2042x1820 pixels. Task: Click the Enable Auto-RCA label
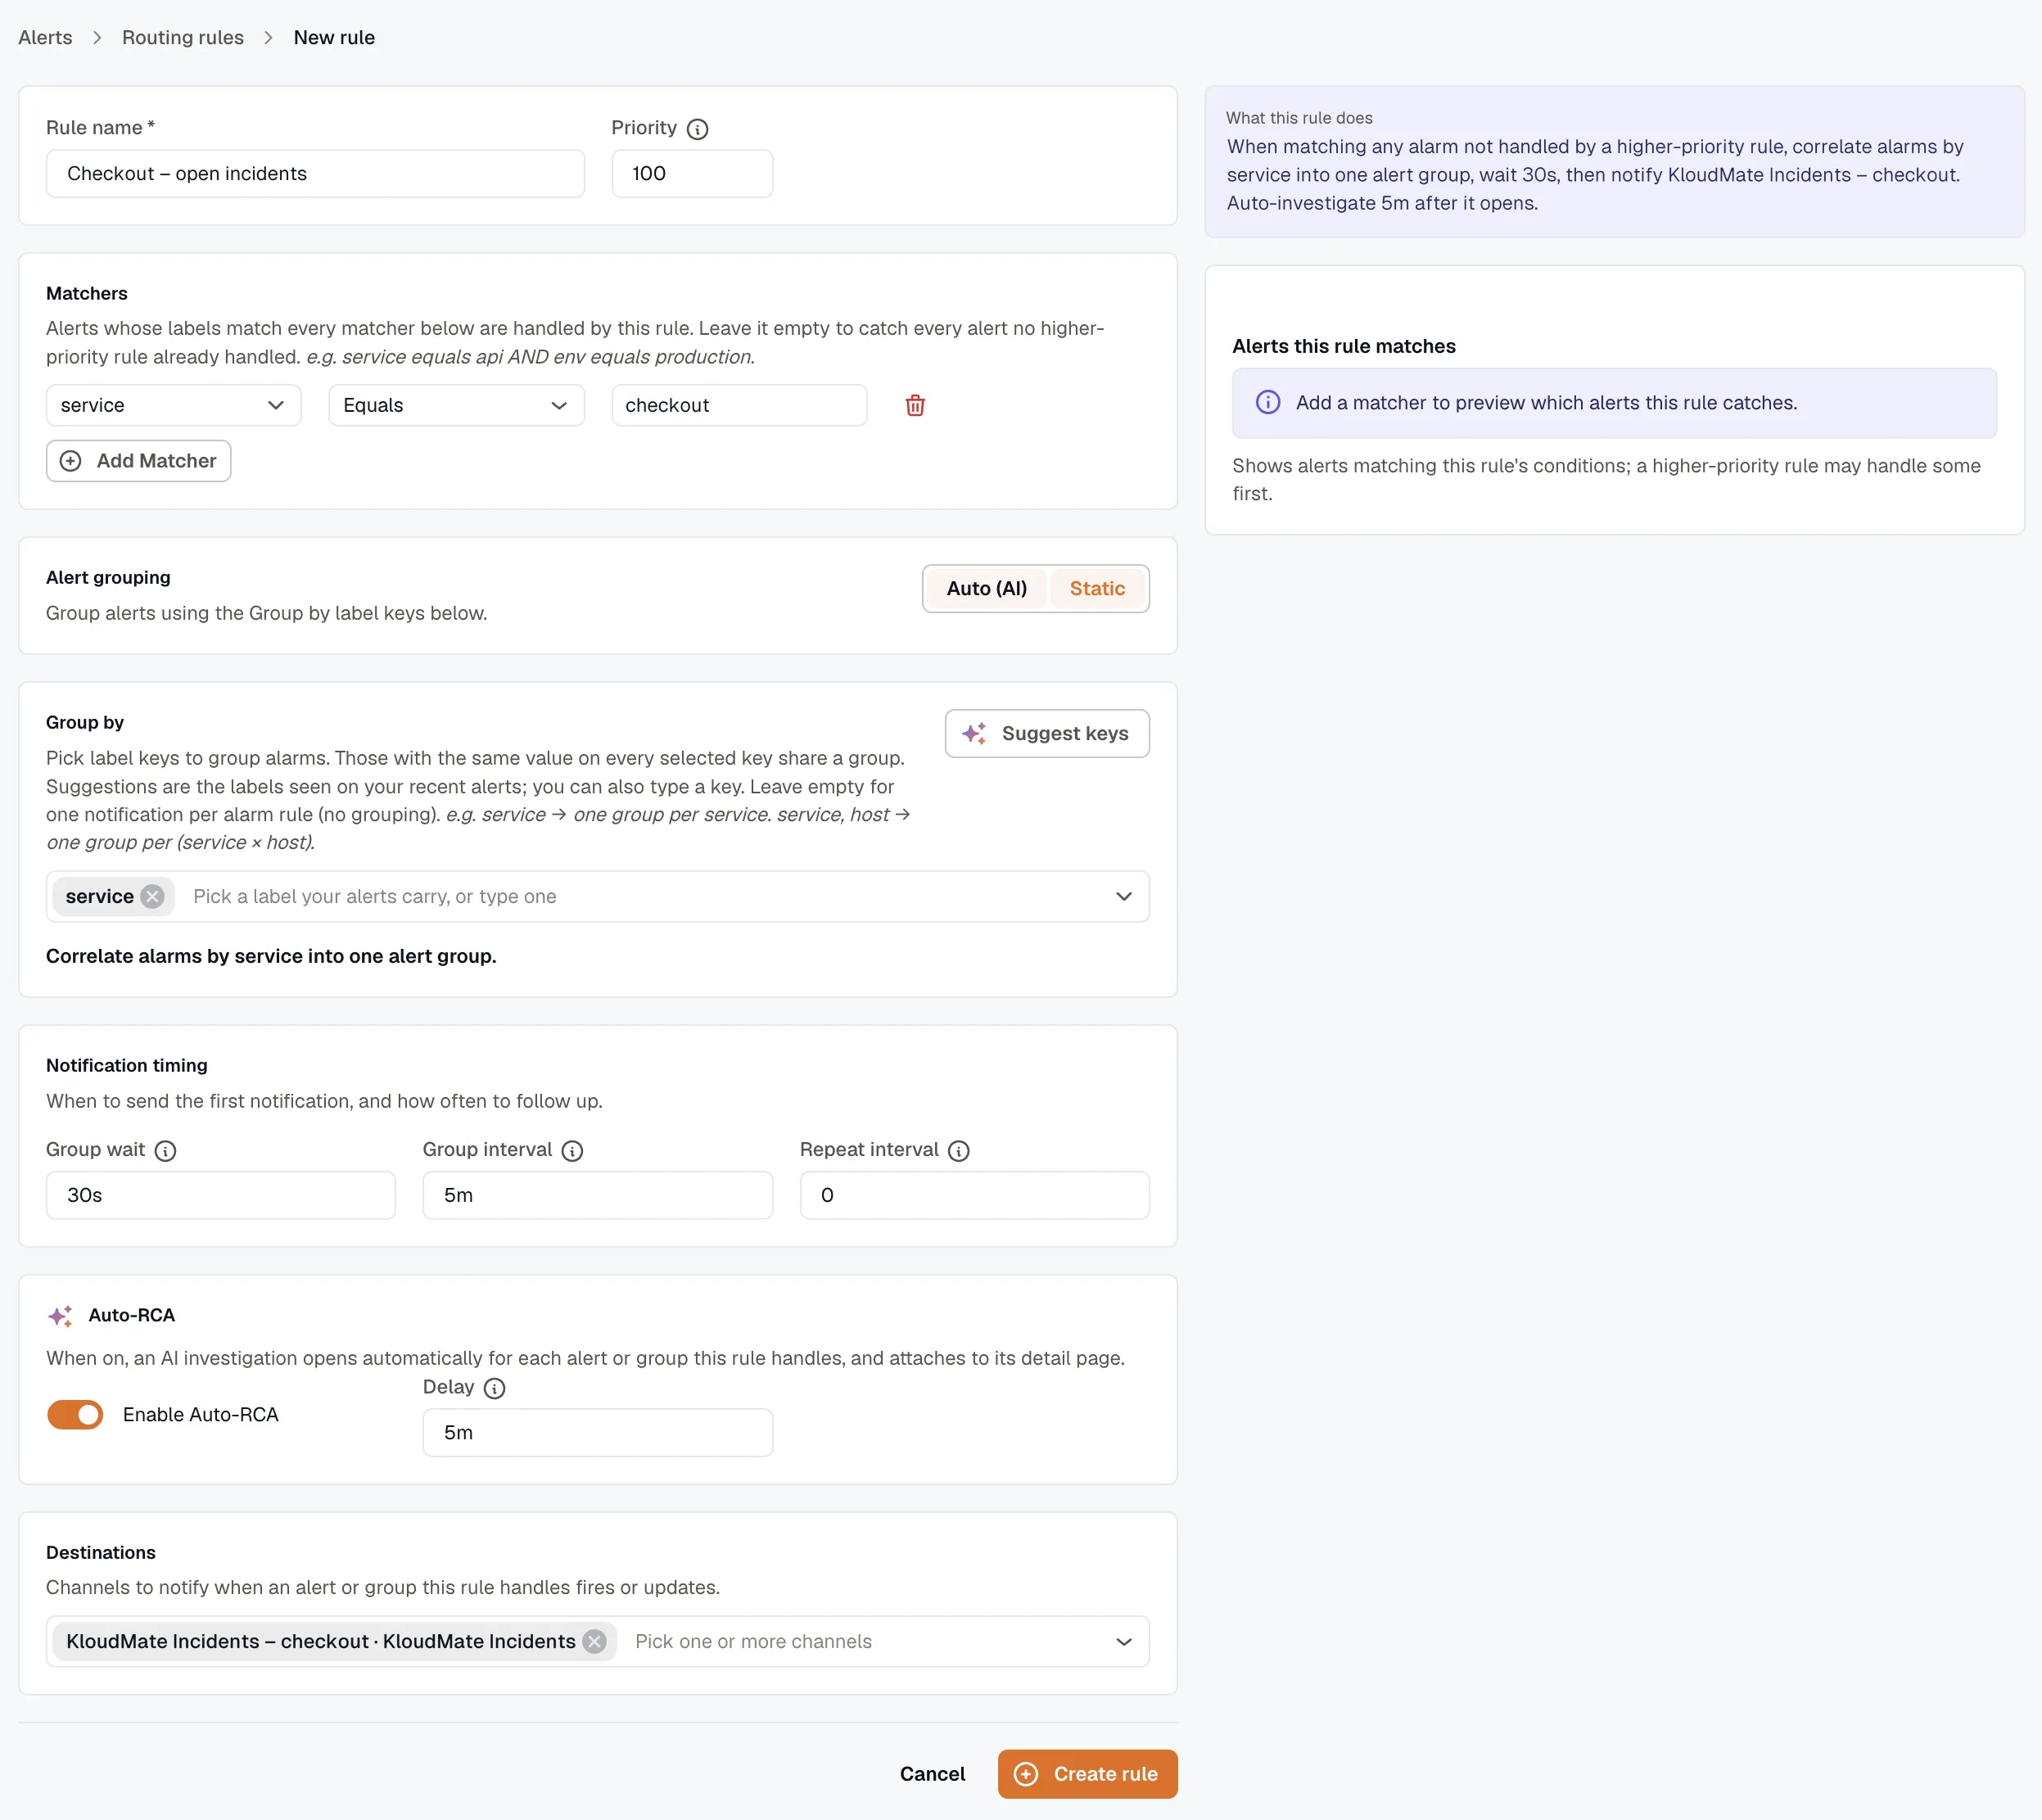[x=201, y=1414]
